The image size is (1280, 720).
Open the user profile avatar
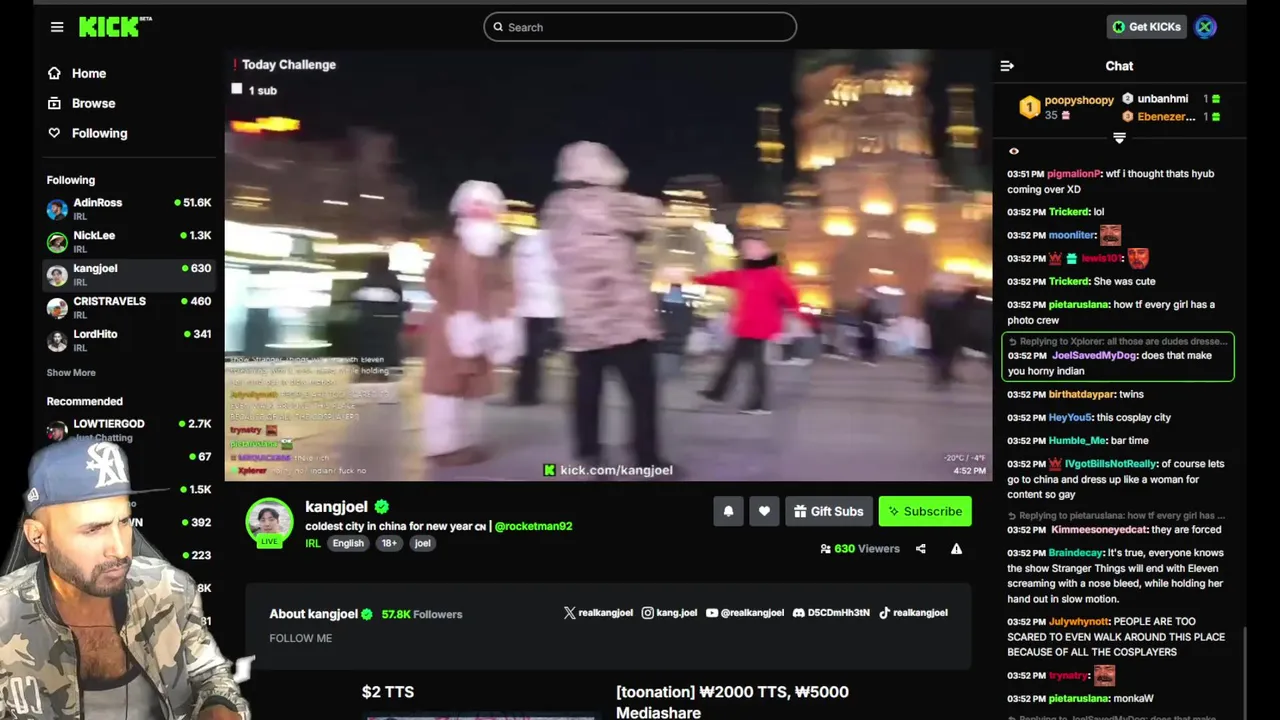(1205, 27)
